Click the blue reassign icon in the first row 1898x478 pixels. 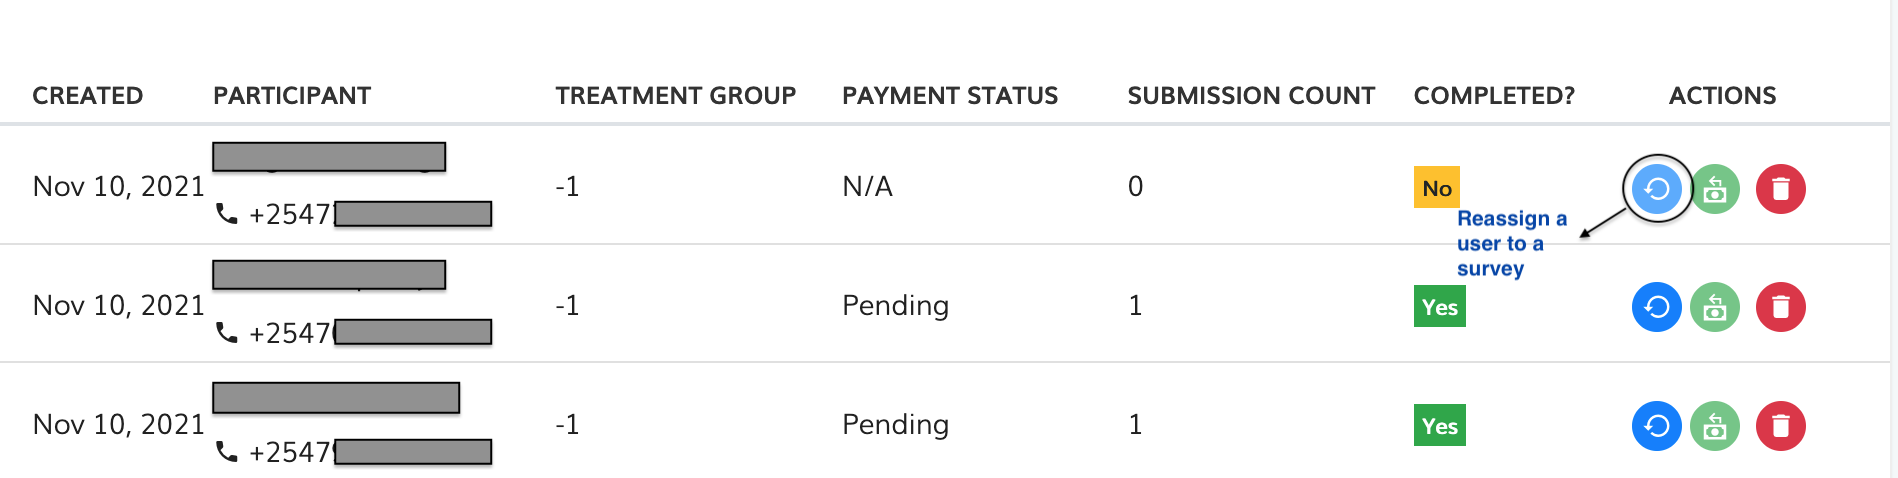pos(1656,188)
